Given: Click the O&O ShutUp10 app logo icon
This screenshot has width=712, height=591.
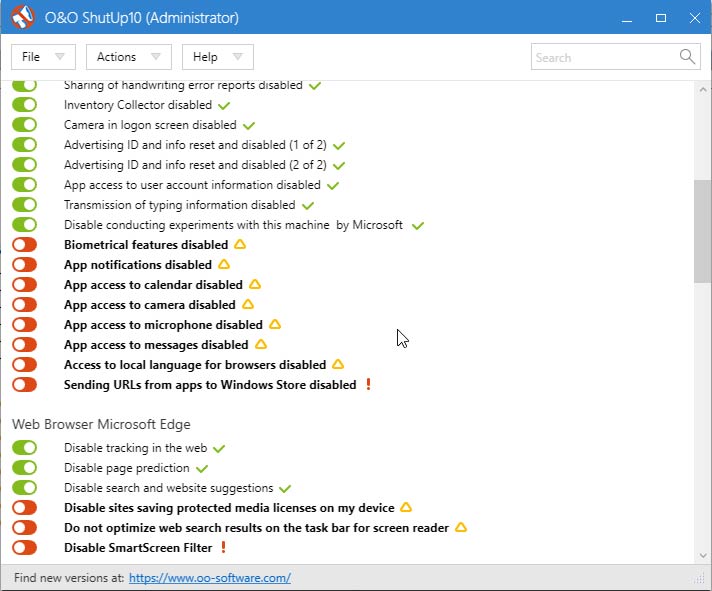Looking at the screenshot, I should click(22, 17).
